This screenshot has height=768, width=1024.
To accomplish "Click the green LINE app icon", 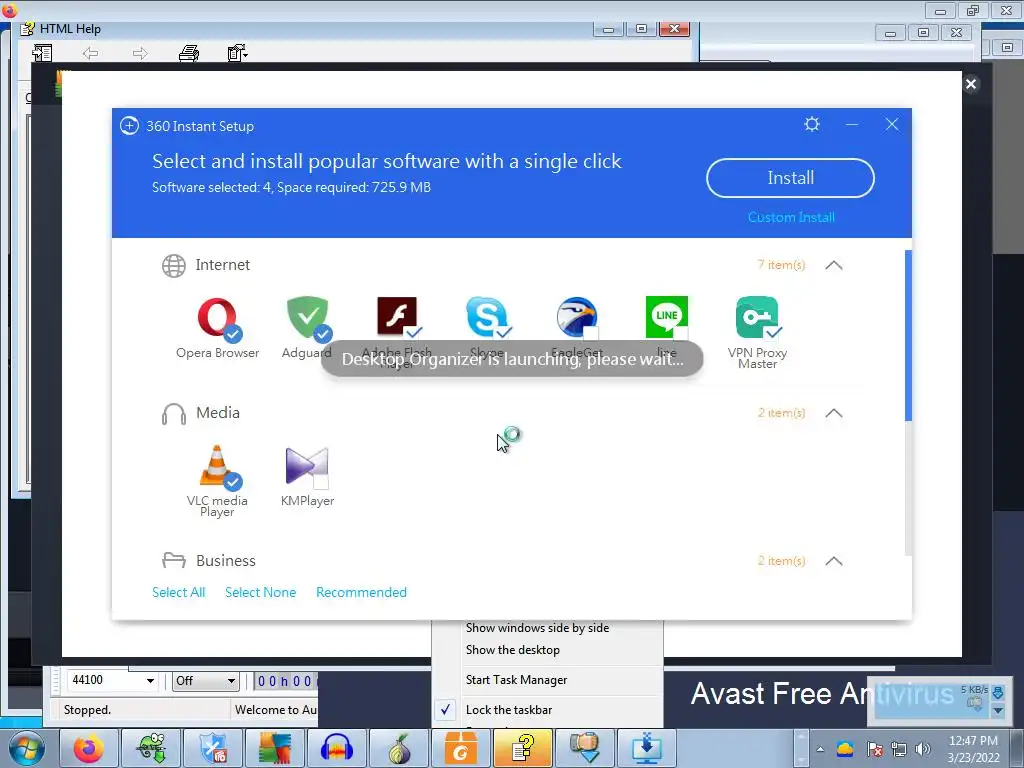I will [x=667, y=316].
